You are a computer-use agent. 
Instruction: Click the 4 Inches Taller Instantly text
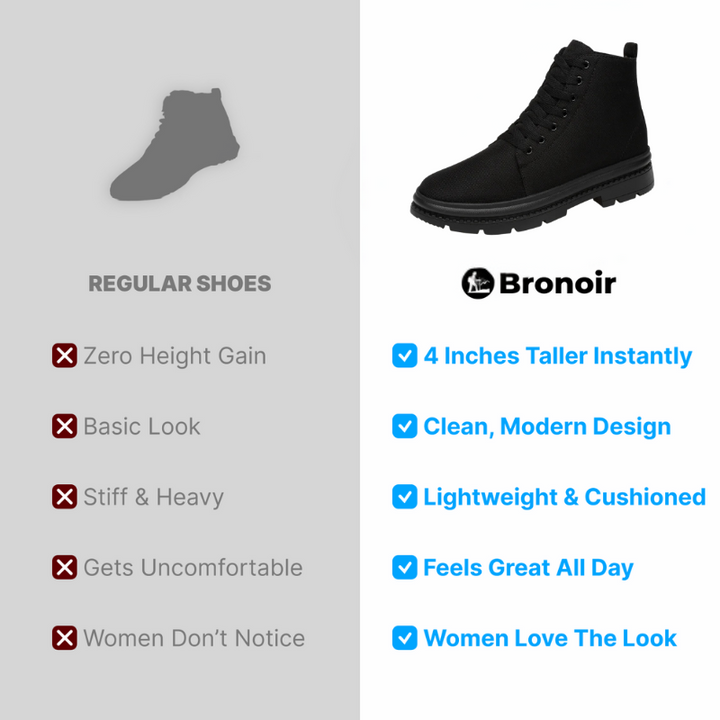[557, 356]
